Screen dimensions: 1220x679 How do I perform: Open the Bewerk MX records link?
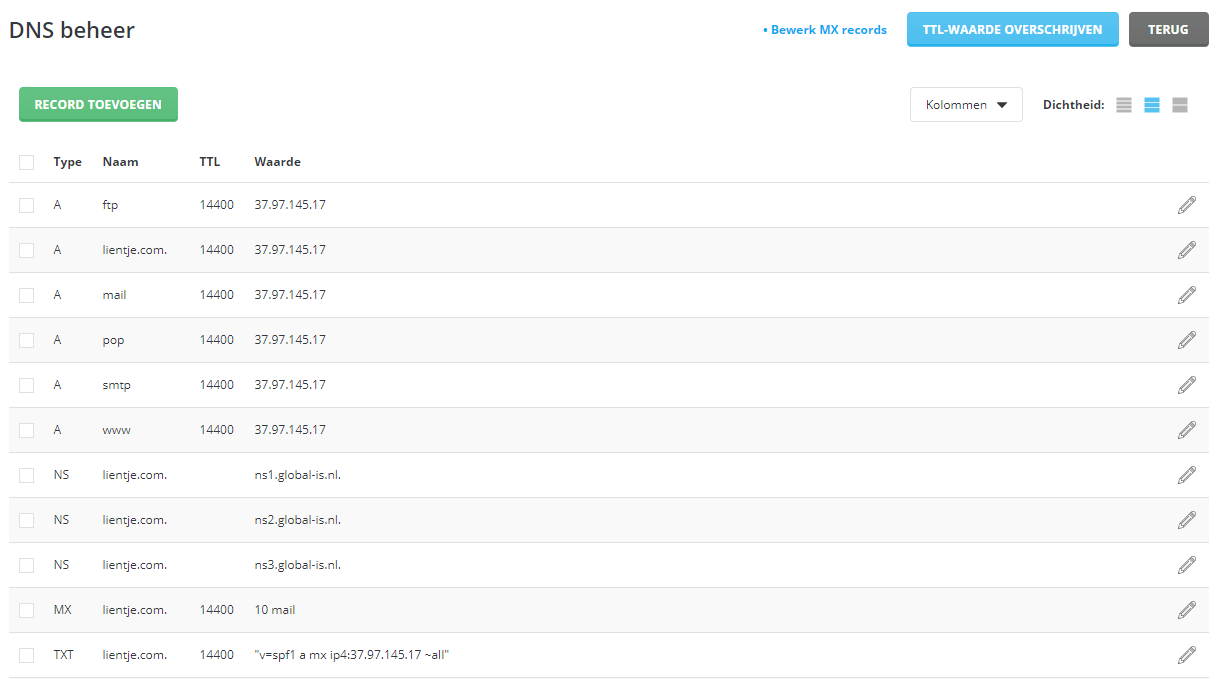pos(828,30)
